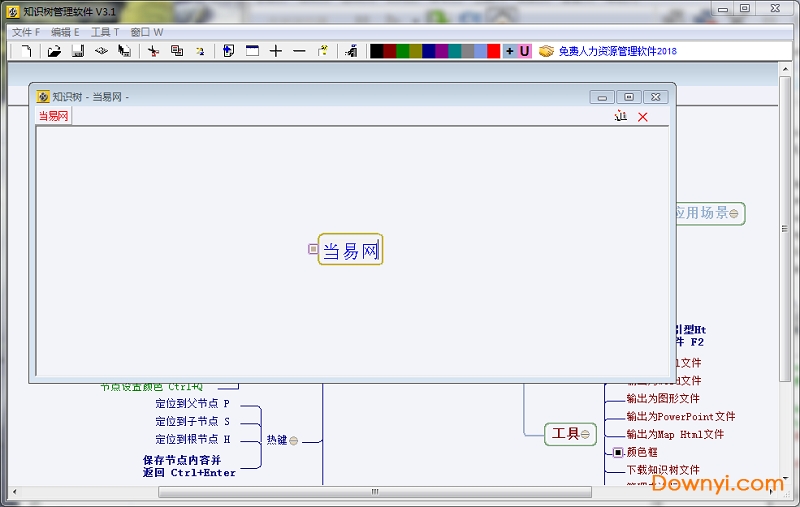Select the green color swatch
The height and width of the screenshot is (507, 800).
[x=403, y=51]
